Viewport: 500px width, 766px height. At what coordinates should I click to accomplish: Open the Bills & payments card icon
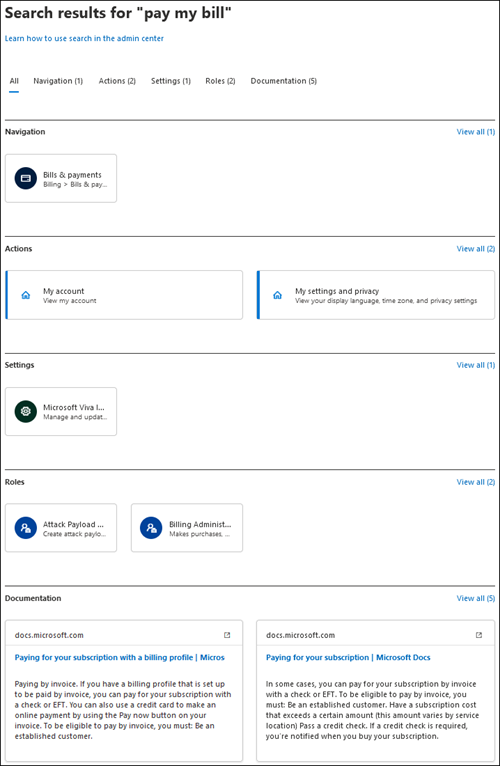point(26,178)
